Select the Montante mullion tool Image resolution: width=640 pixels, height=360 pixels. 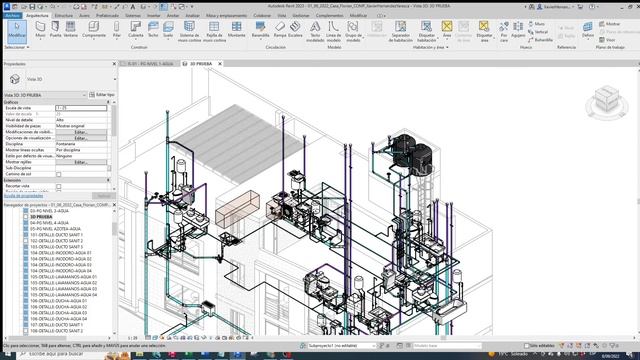point(237,29)
